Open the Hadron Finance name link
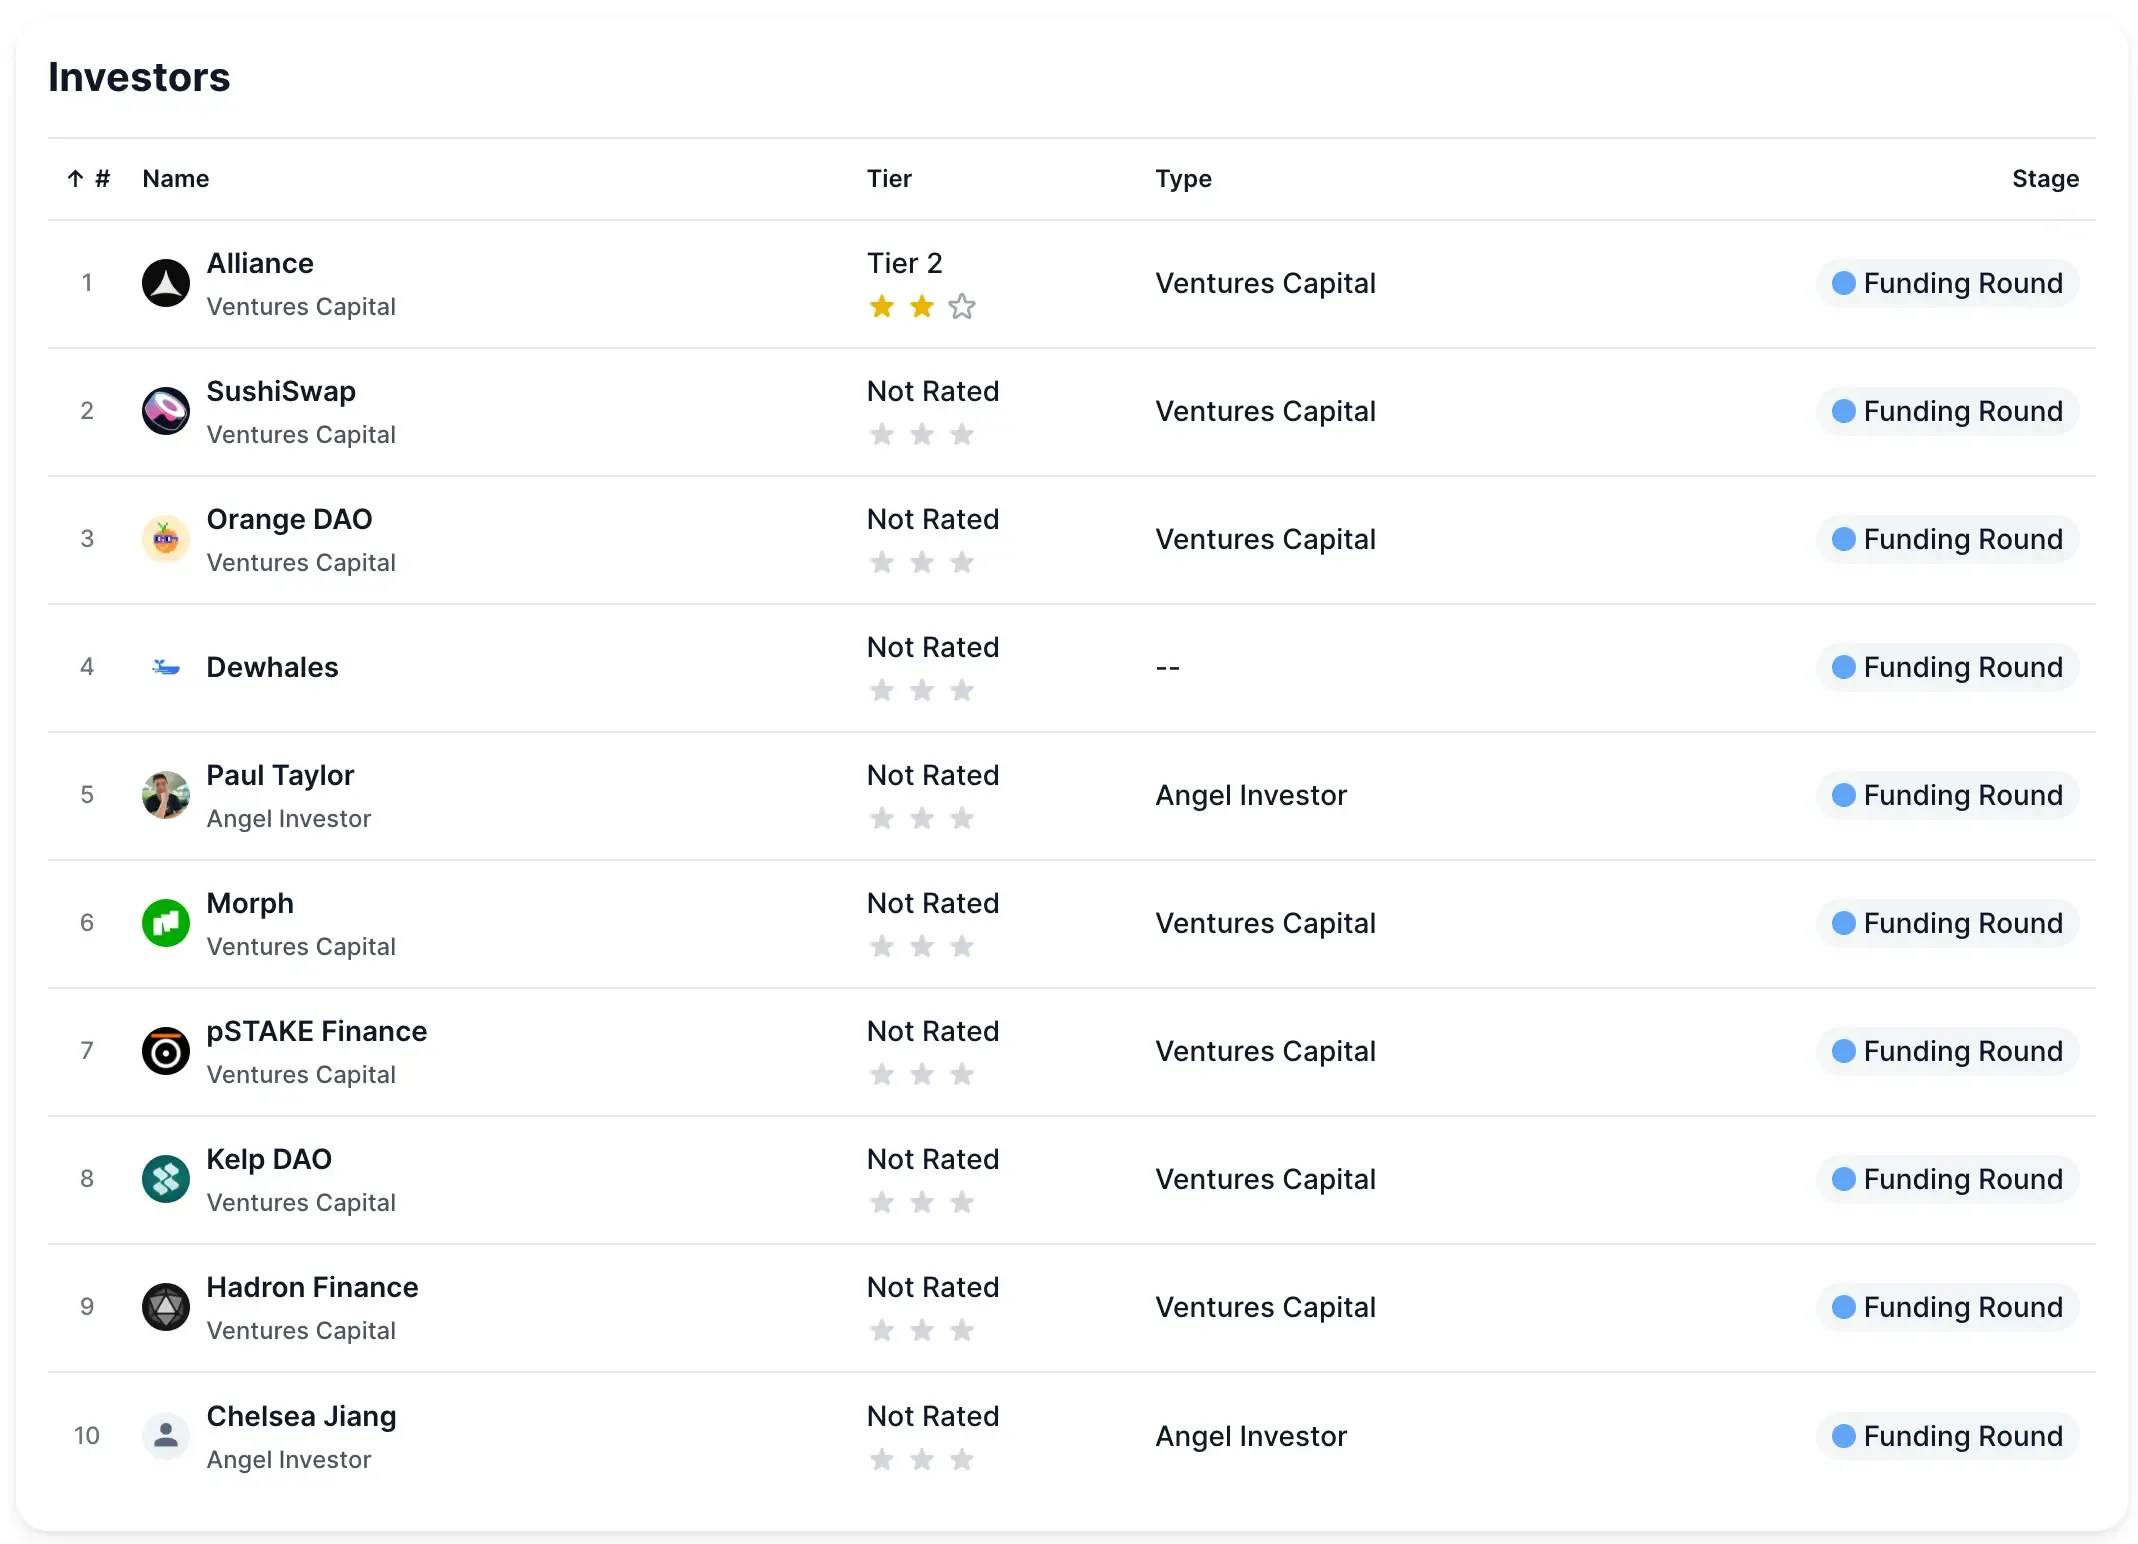This screenshot has height=1544, width=2138. pyautogui.click(x=312, y=1287)
